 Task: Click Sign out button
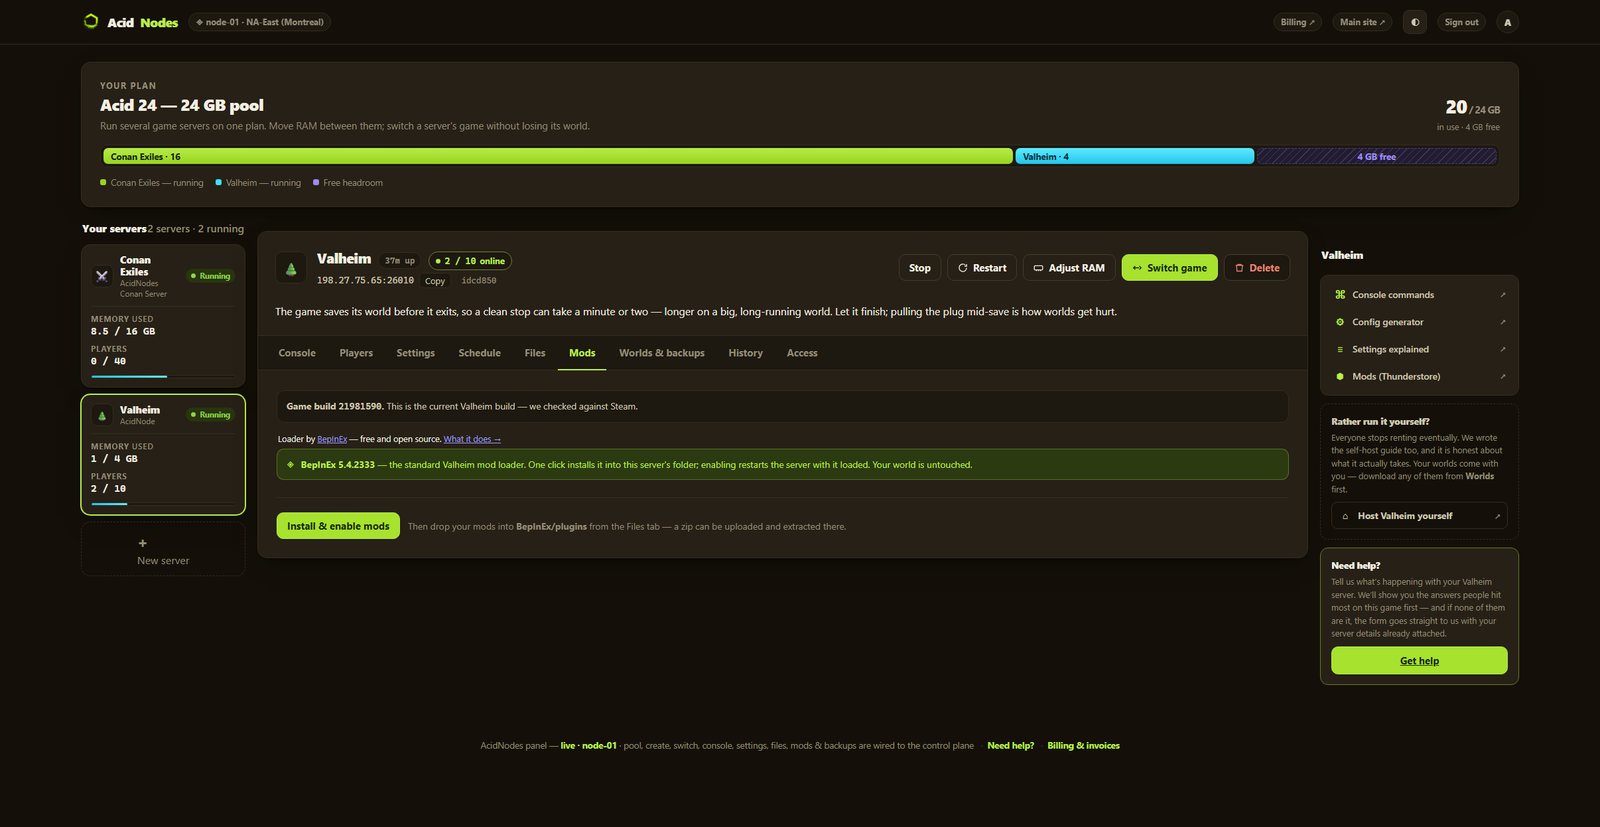coord(1461,22)
